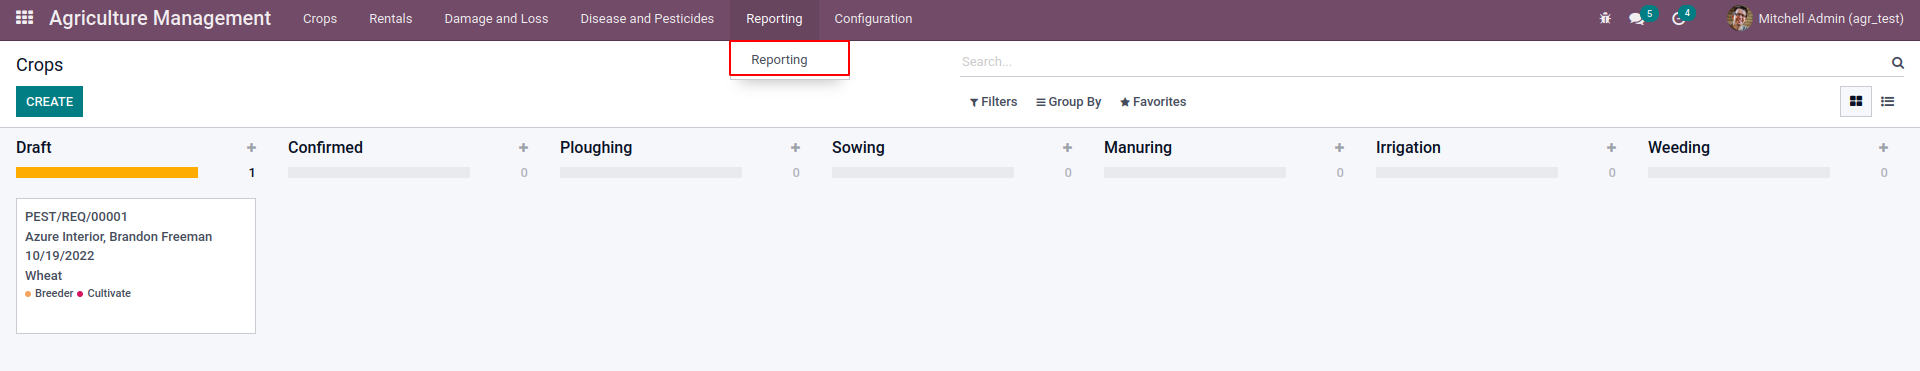Open the activities clock icon
The width and height of the screenshot is (1920, 371).
point(1679,18)
